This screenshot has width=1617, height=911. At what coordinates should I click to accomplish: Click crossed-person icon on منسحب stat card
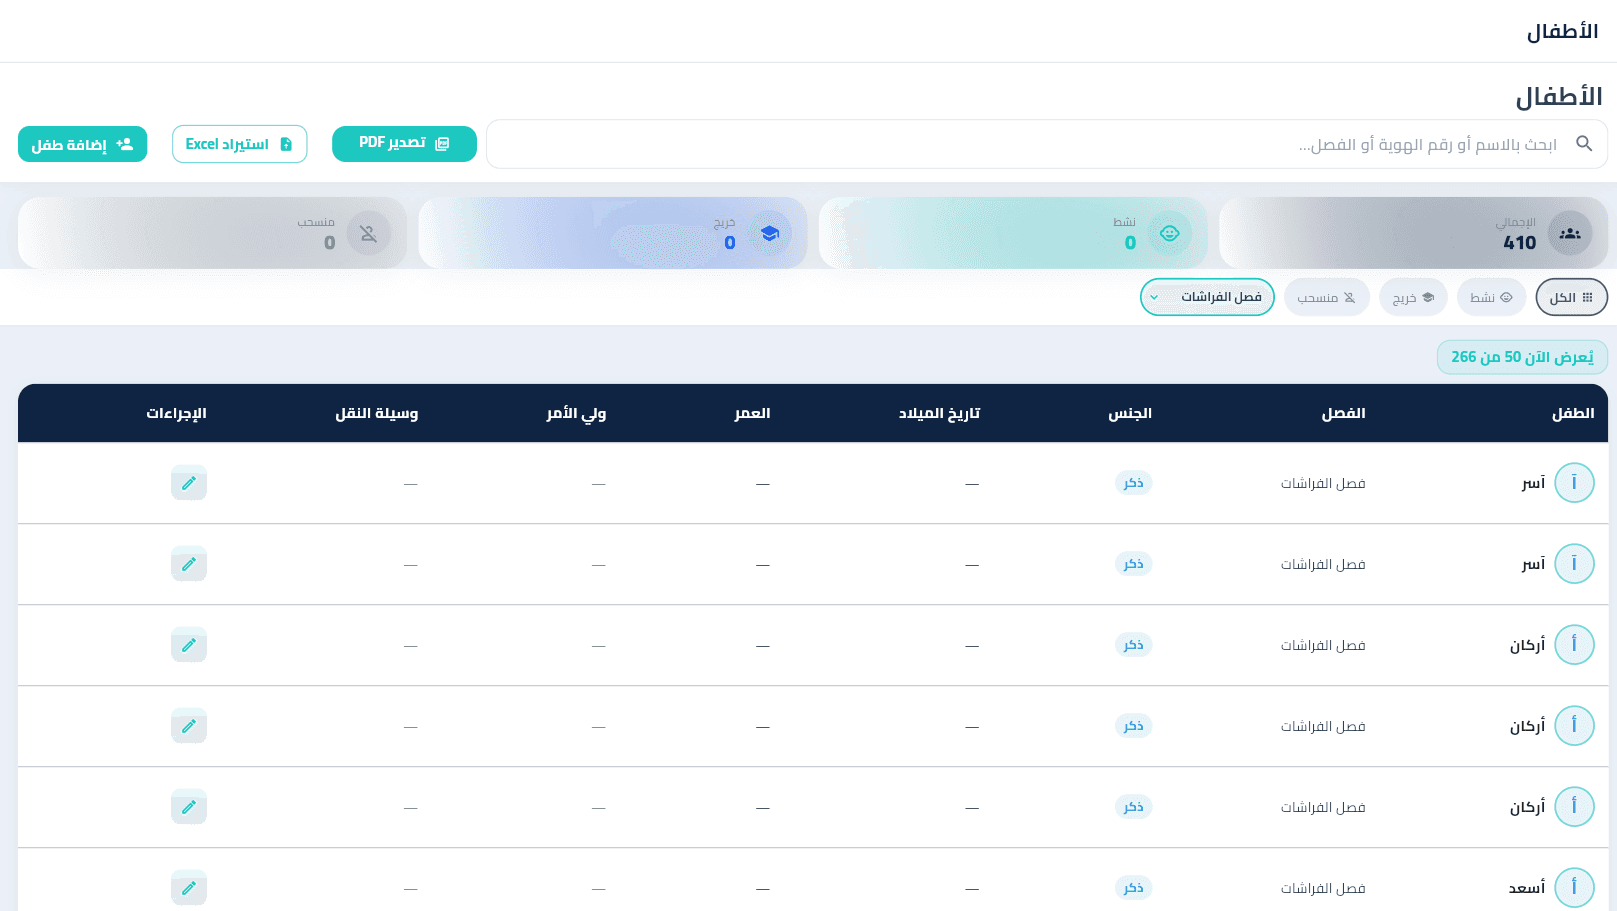[368, 233]
